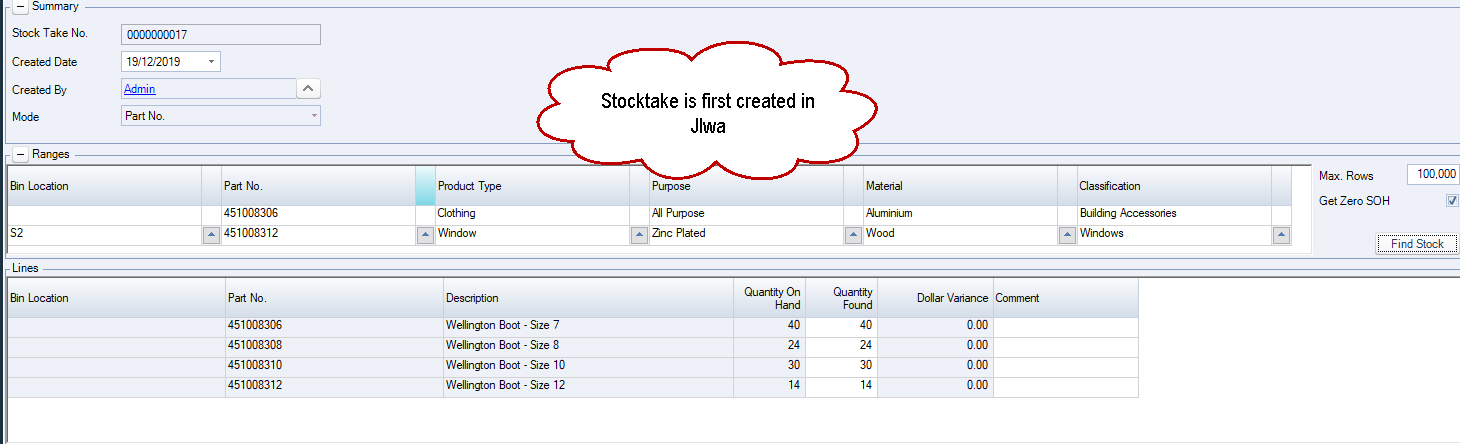Image resolution: width=1460 pixels, height=444 pixels.
Task: Toggle the Get Zero SOH checkbox
Action: (x=1452, y=201)
